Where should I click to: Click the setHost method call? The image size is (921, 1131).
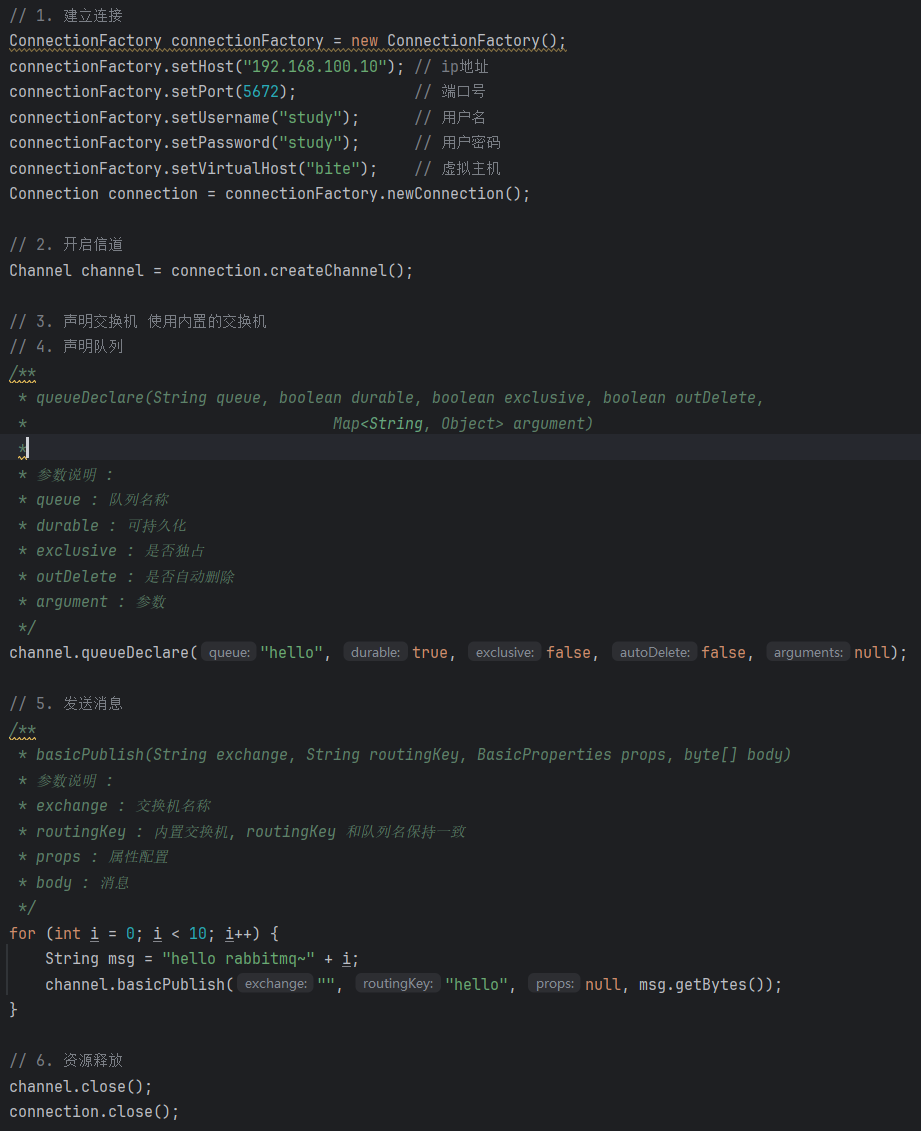pos(202,66)
